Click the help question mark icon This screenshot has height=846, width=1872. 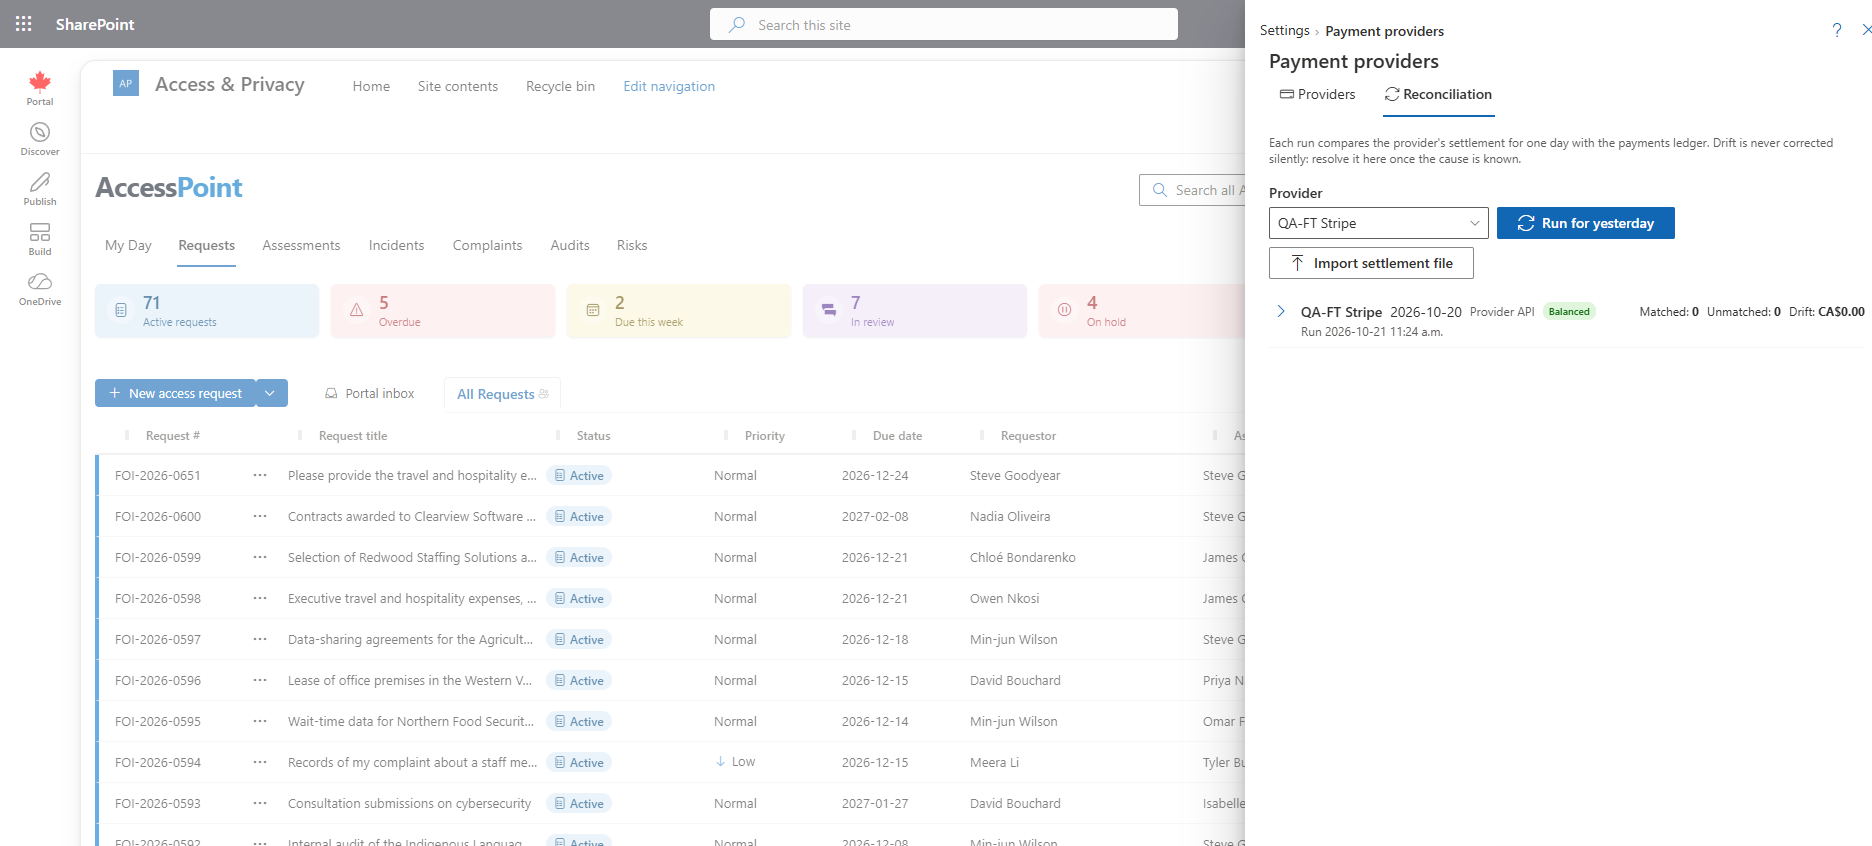(1837, 30)
